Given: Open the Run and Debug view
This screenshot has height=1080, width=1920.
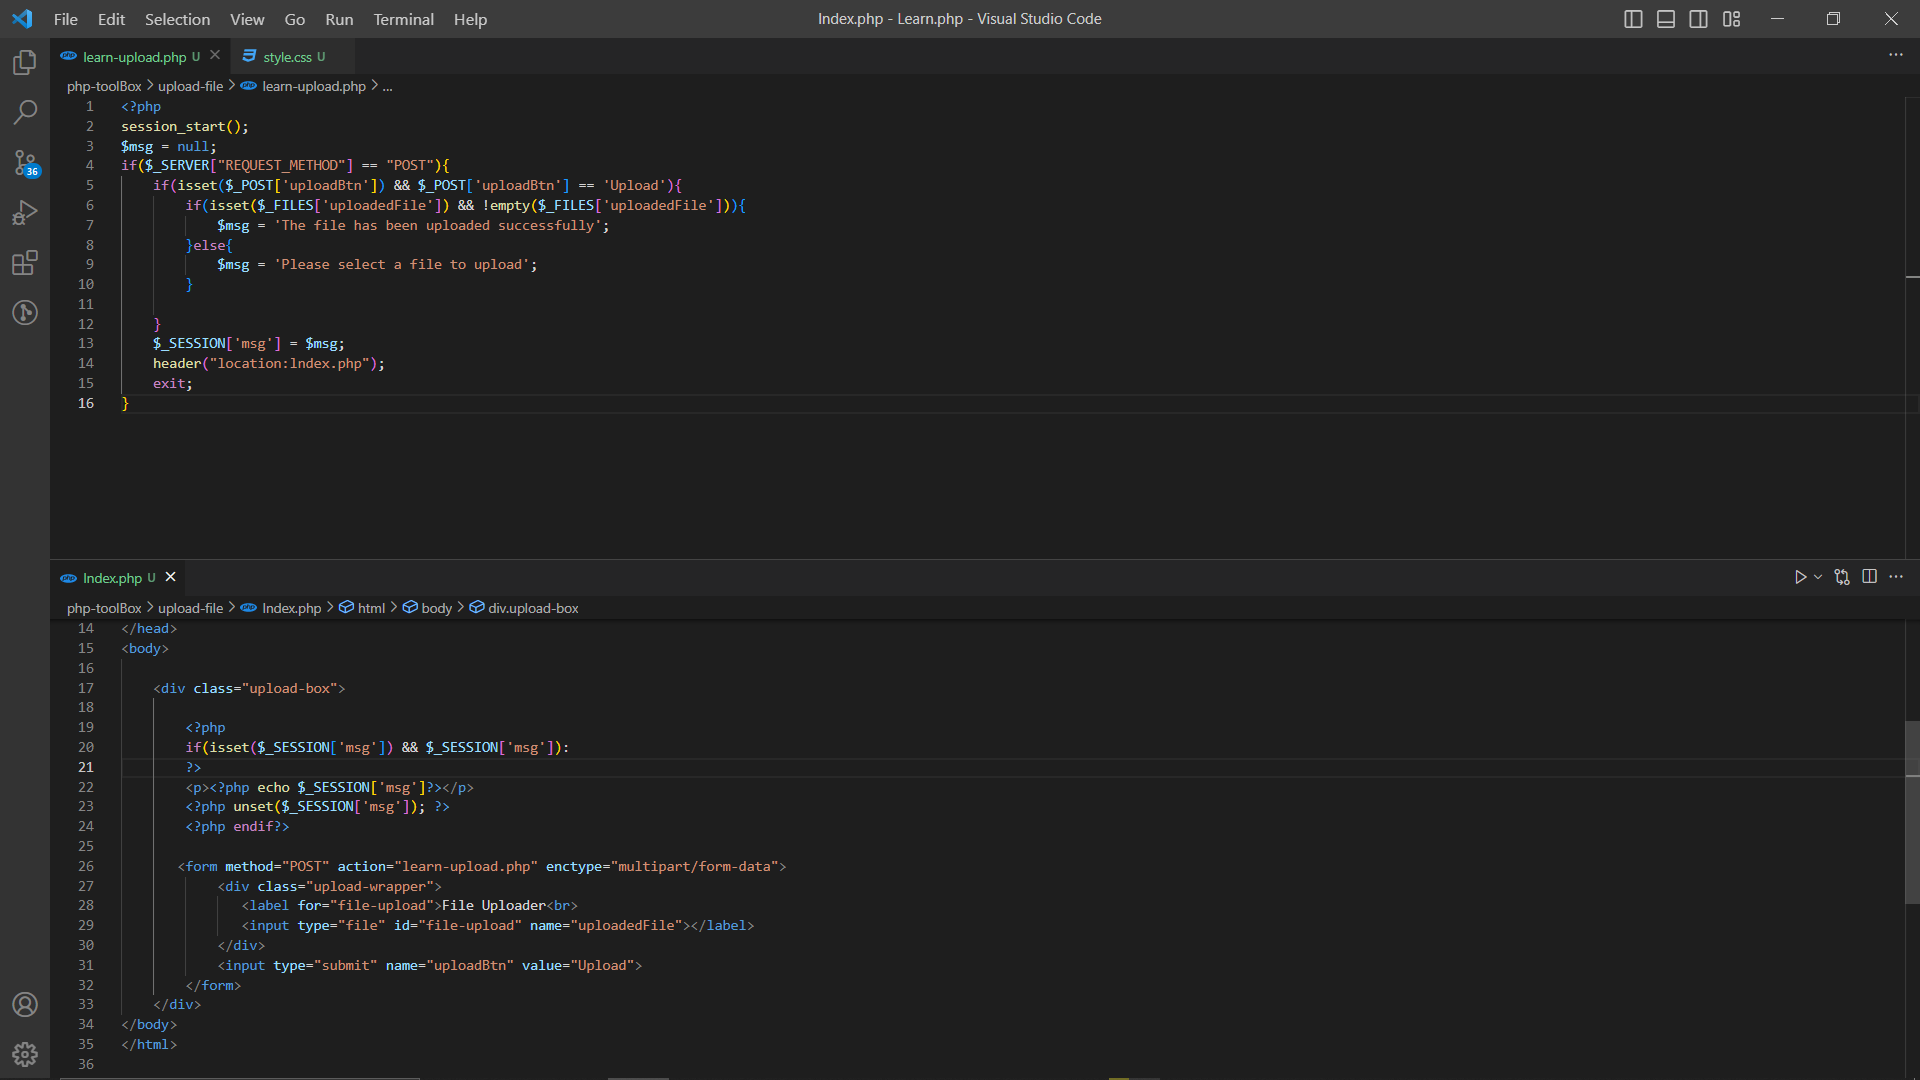Looking at the screenshot, I should [25, 213].
